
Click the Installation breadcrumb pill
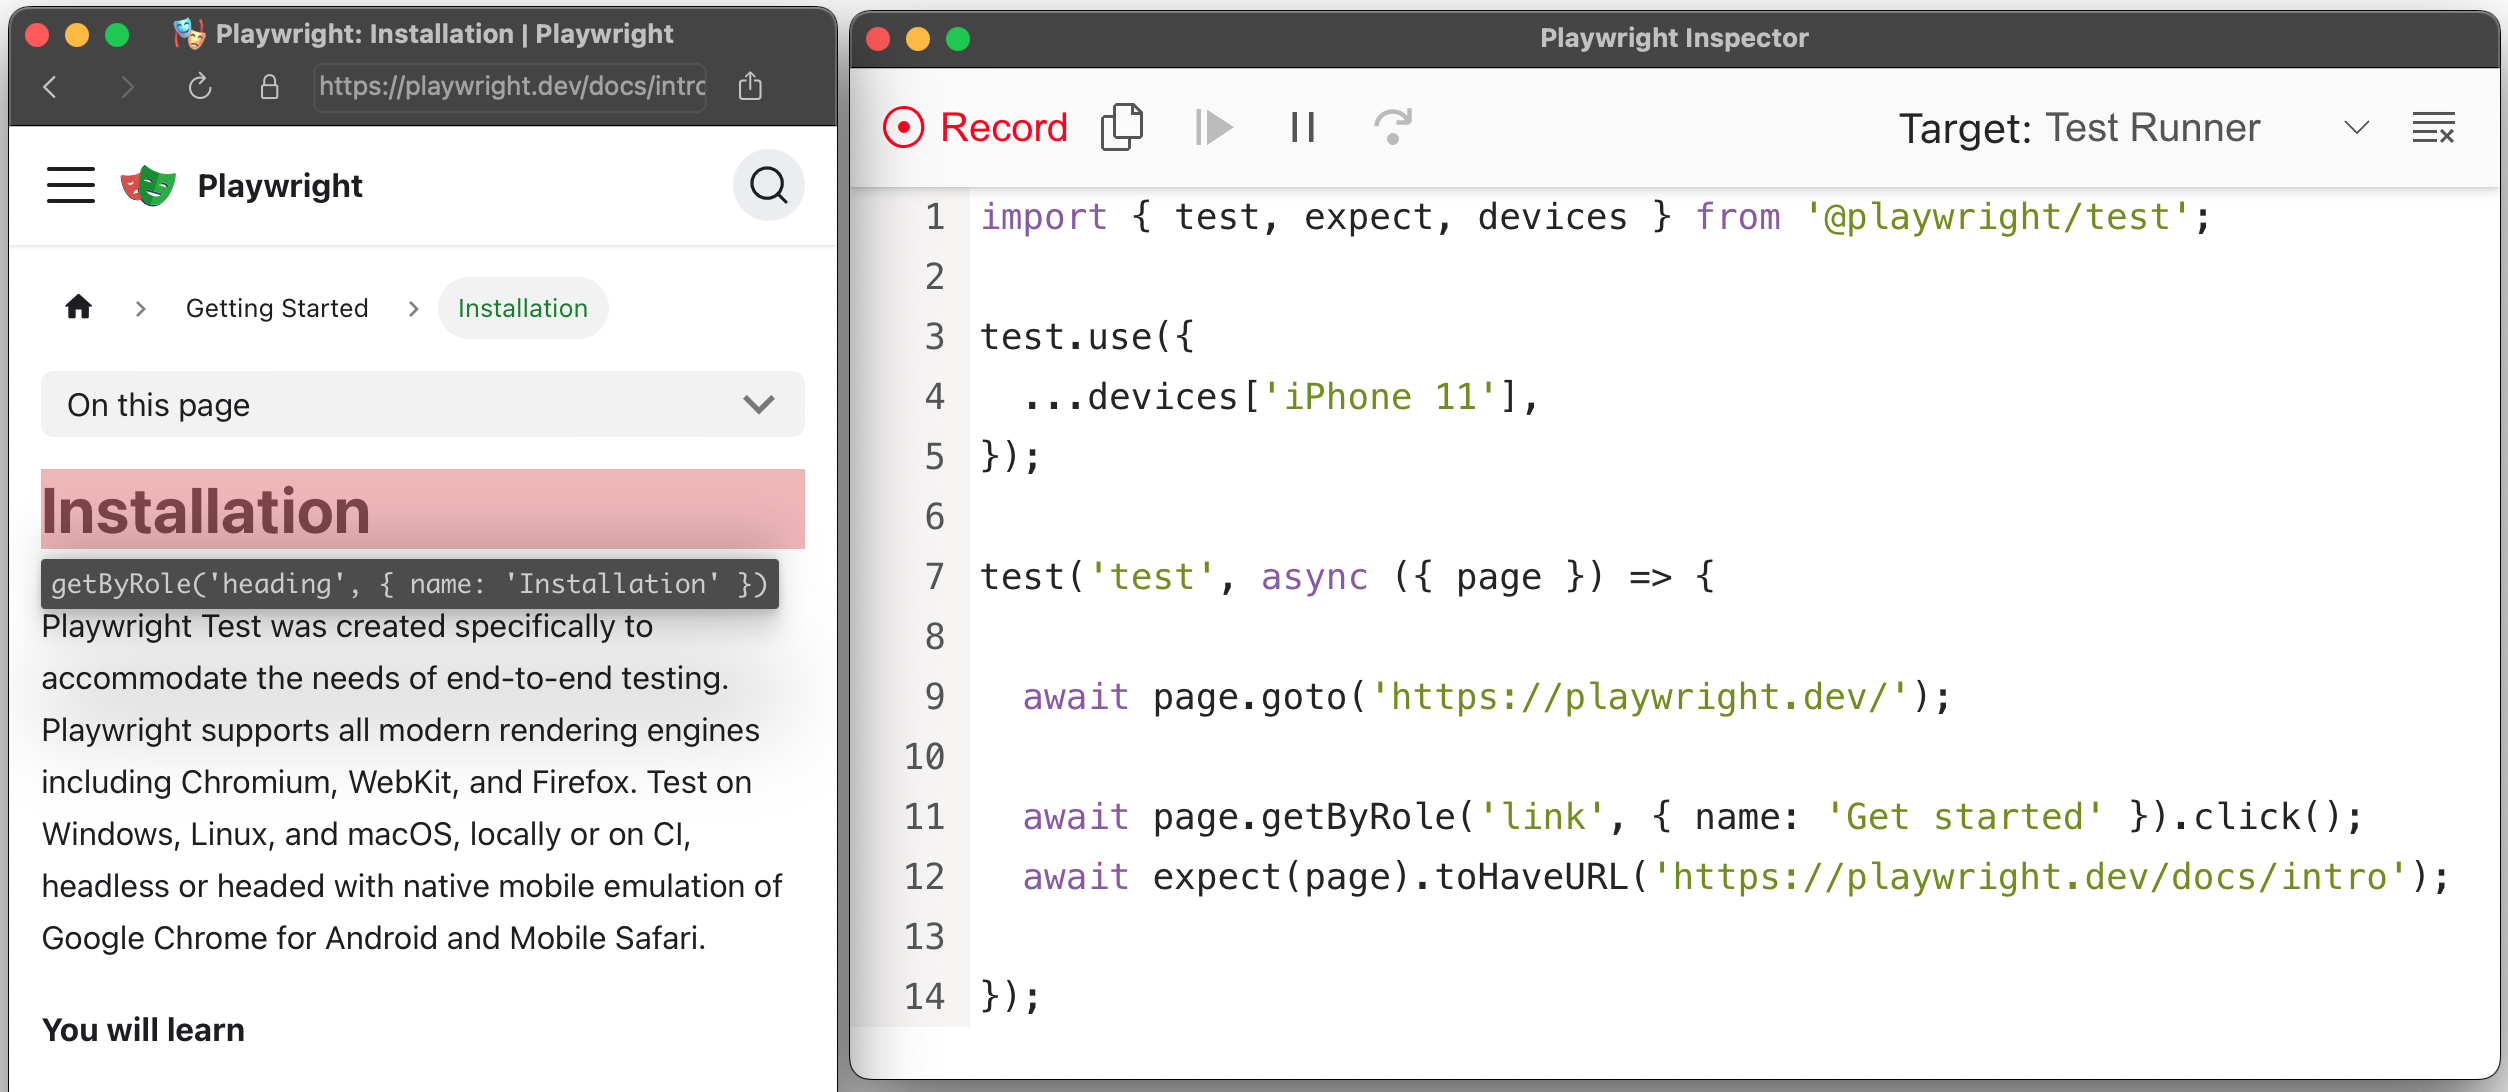[523, 308]
